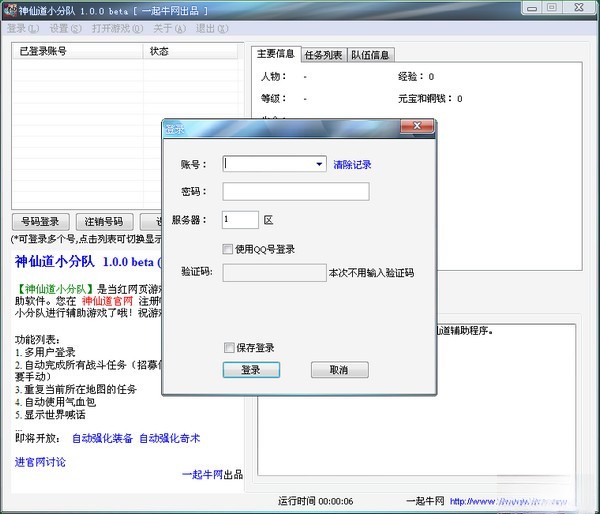The width and height of the screenshot is (600, 514).
Task: Click the 清除记录 link
Action: pos(352,165)
